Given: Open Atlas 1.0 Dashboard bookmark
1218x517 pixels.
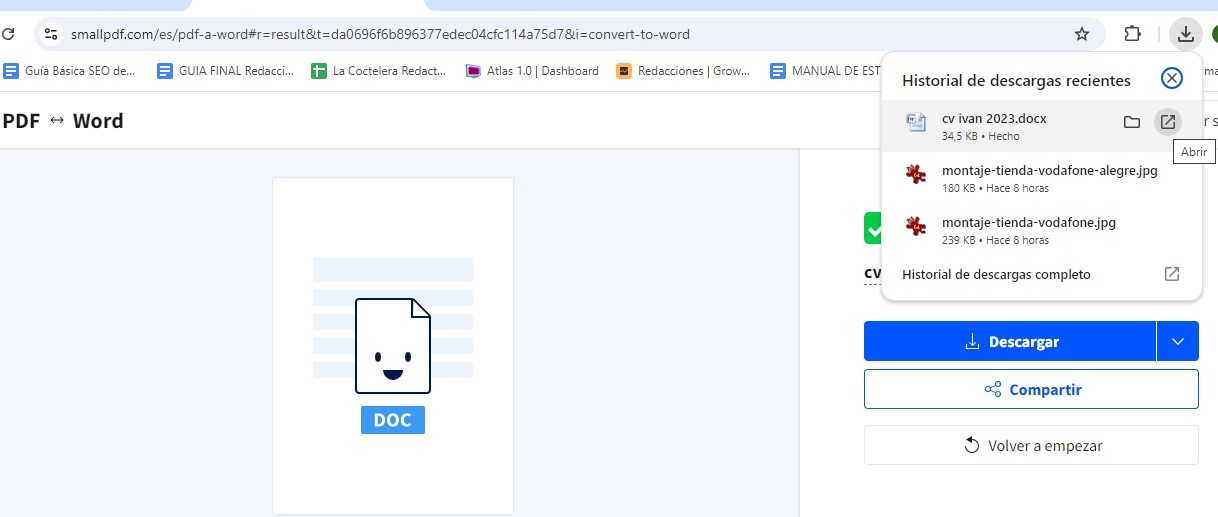Looking at the screenshot, I should tap(533, 71).
